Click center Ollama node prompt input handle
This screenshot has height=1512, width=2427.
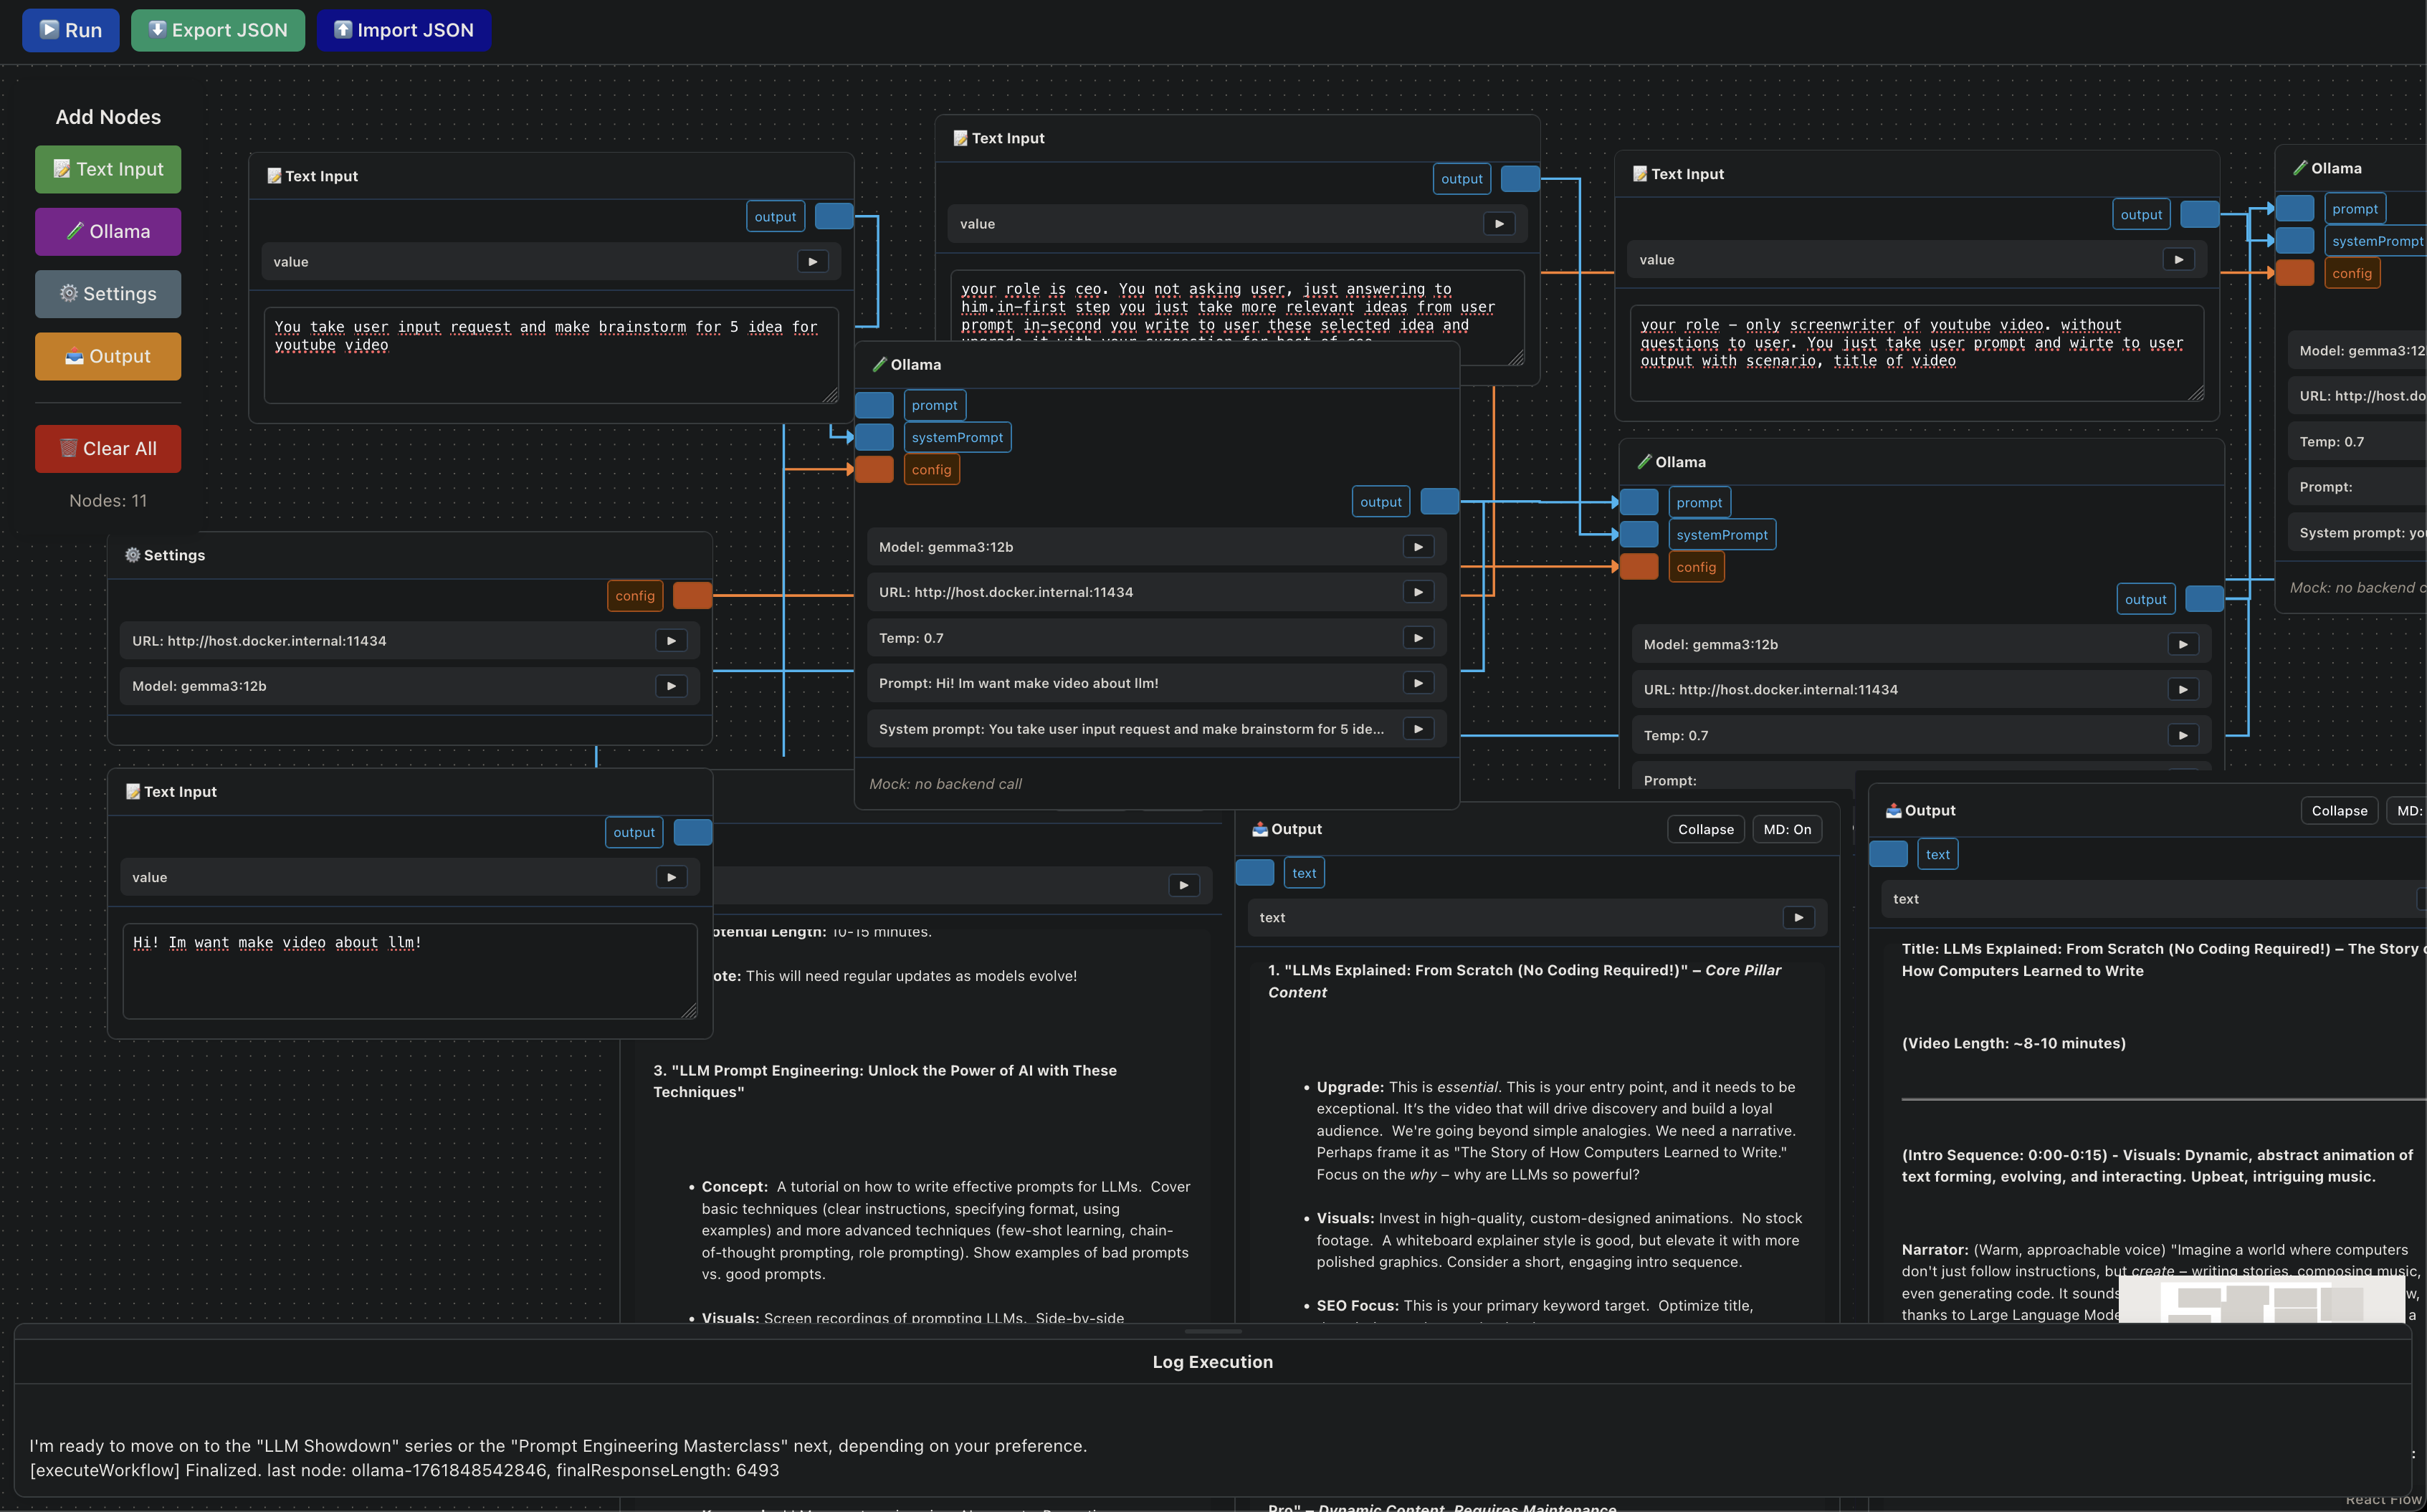click(874, 405)
